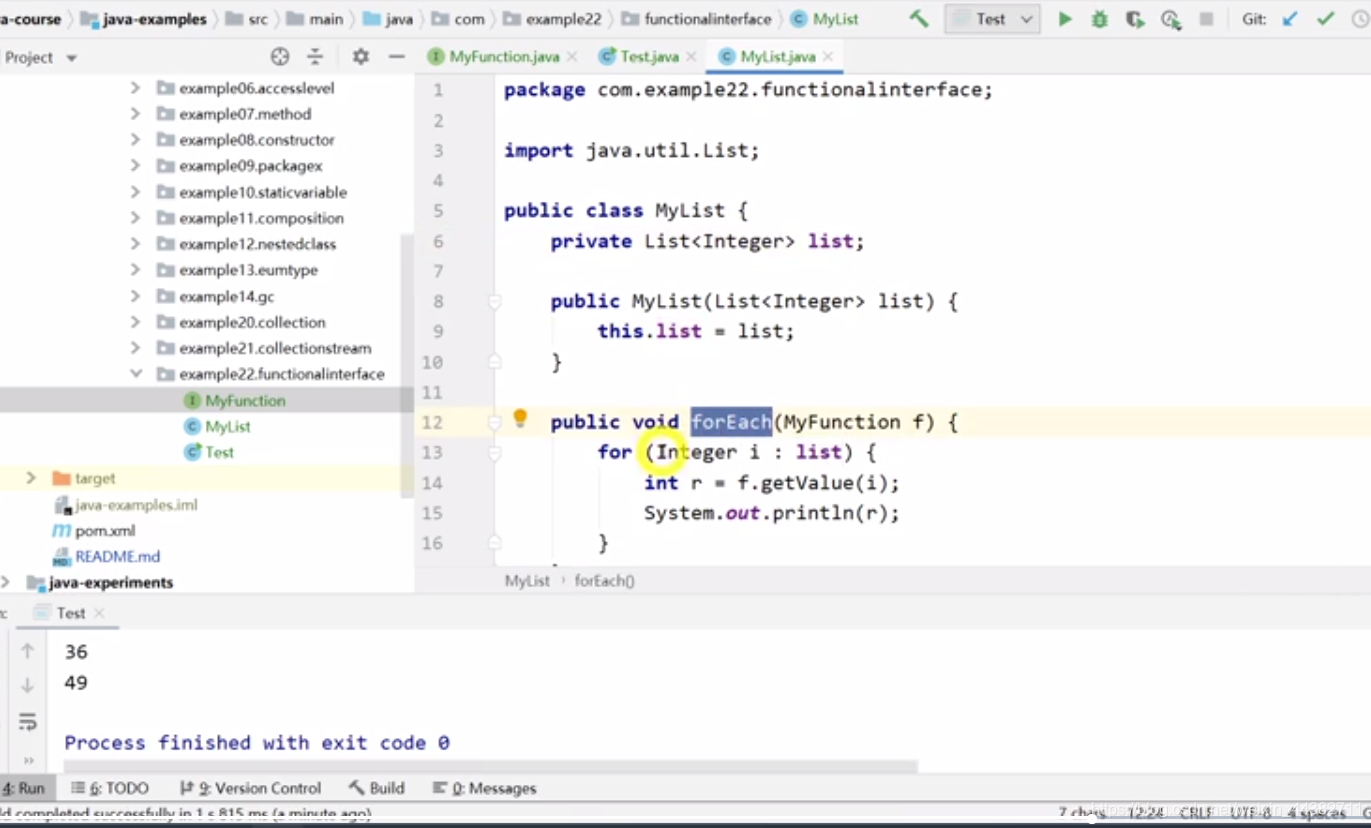Image resolution: width=1371 pixels, height=828 pixels.
Task: Collapse the example22.functionalinterface folder
Action: coord(135,374)
